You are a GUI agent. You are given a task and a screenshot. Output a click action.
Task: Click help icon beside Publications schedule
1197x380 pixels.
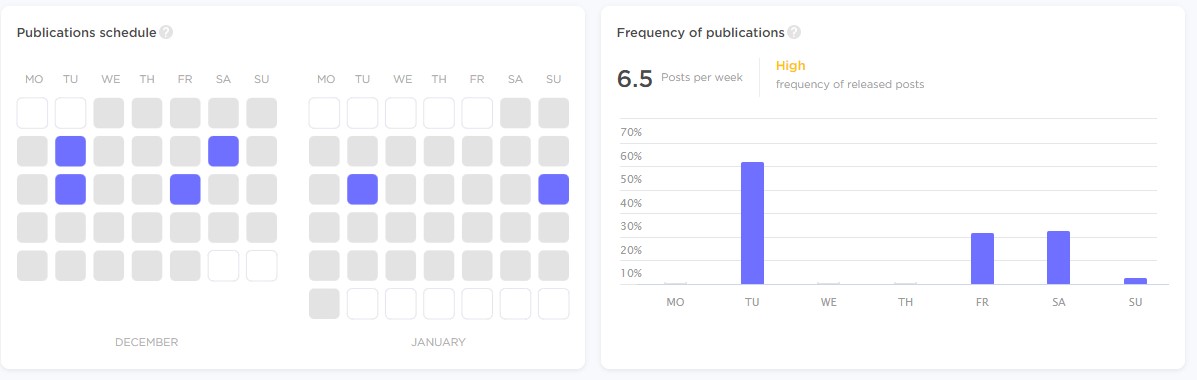166,33
